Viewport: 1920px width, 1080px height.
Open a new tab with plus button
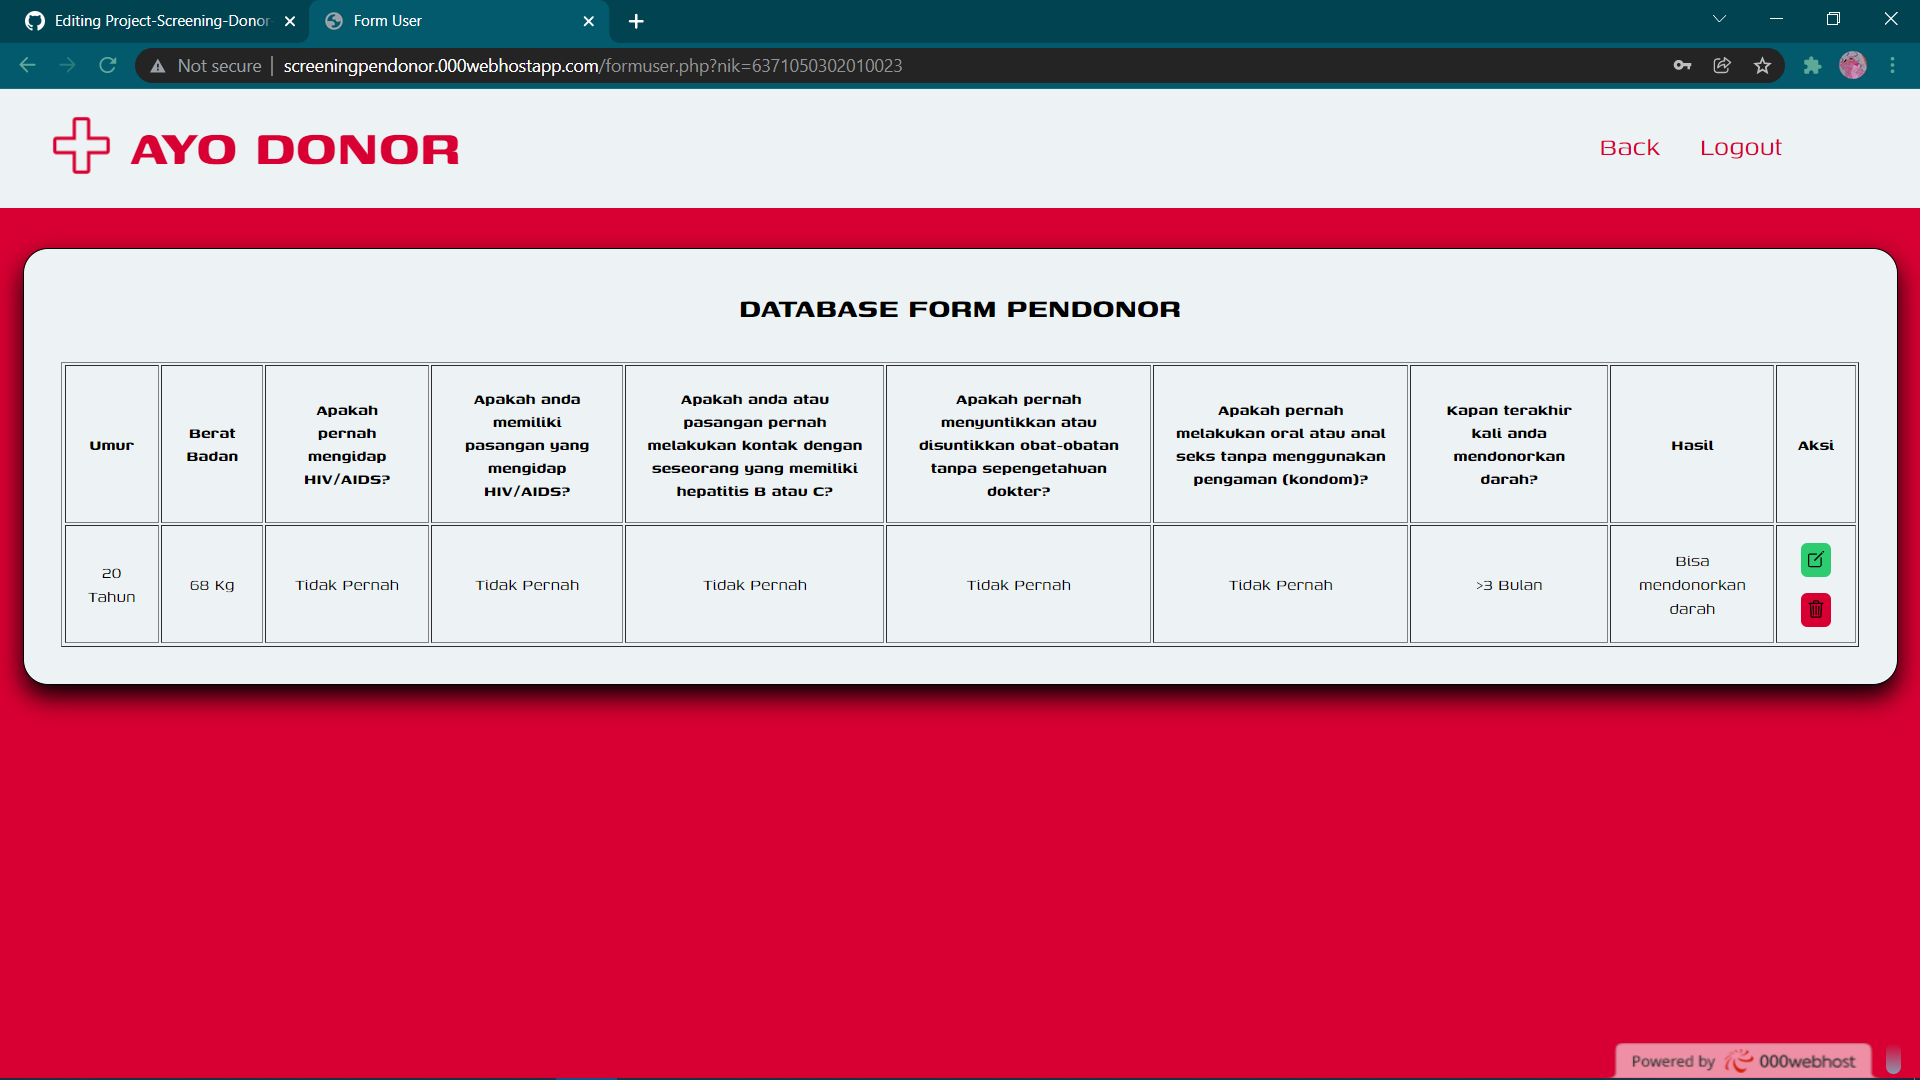(x=636, y=21)
